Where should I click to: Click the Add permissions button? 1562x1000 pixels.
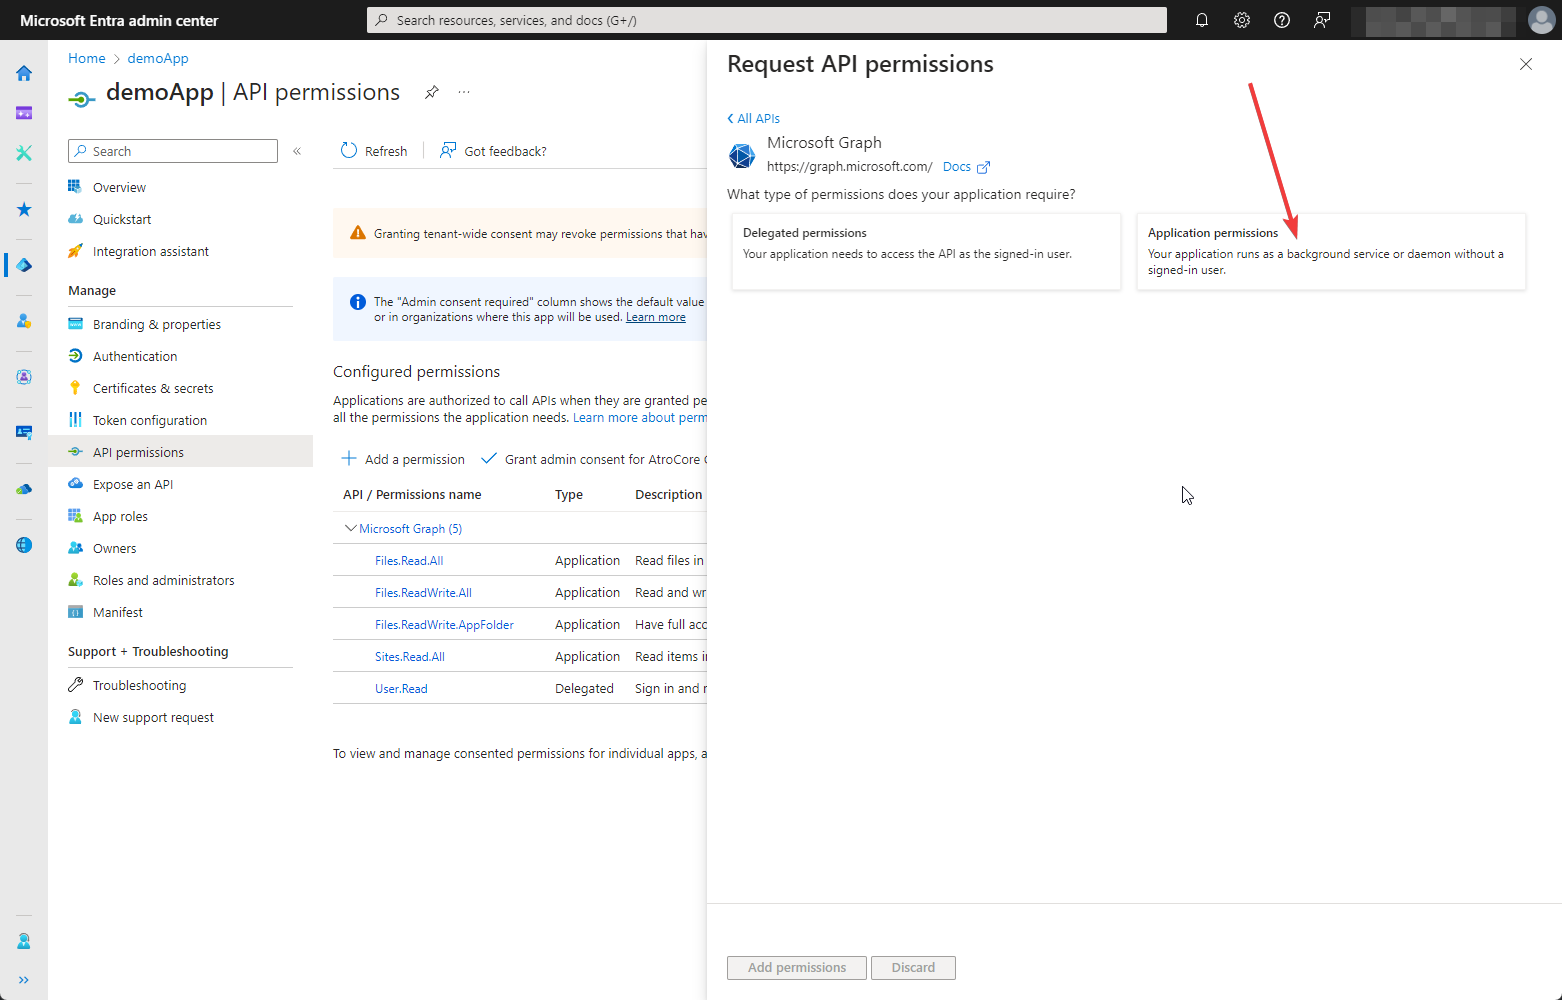[x=797, y=968]
